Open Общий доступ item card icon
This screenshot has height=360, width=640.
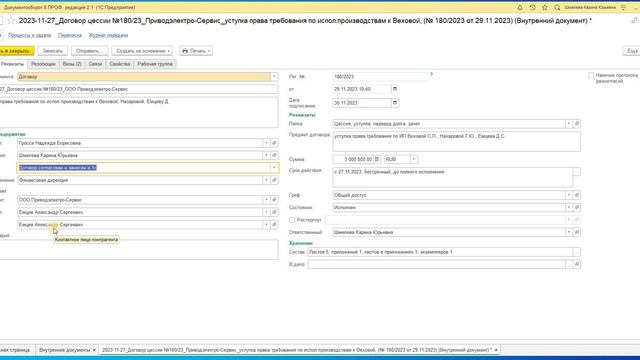[x=577, y=195]
